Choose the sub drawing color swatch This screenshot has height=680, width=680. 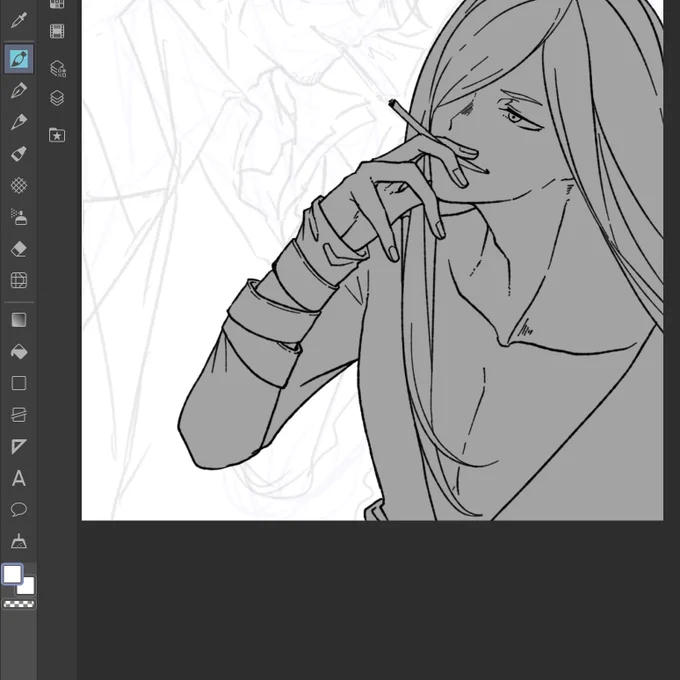coord(27,586)
